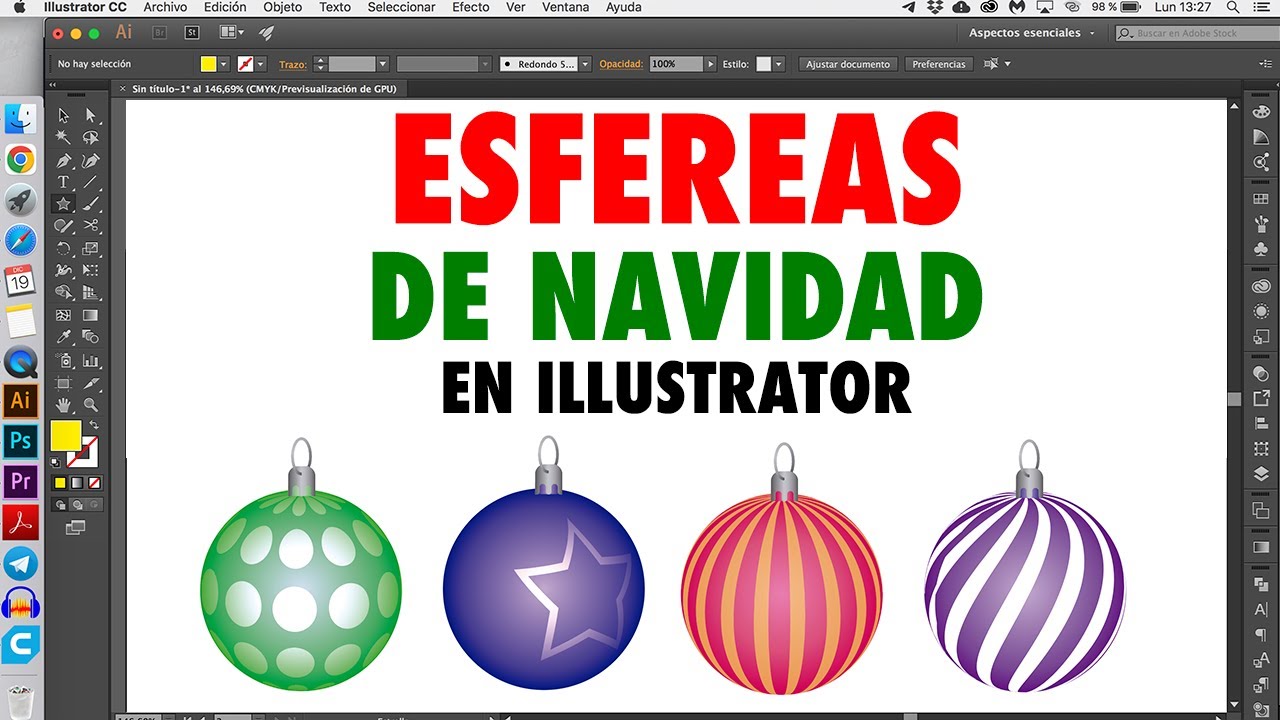Select the Lasso tool

[x=91, y=137]
